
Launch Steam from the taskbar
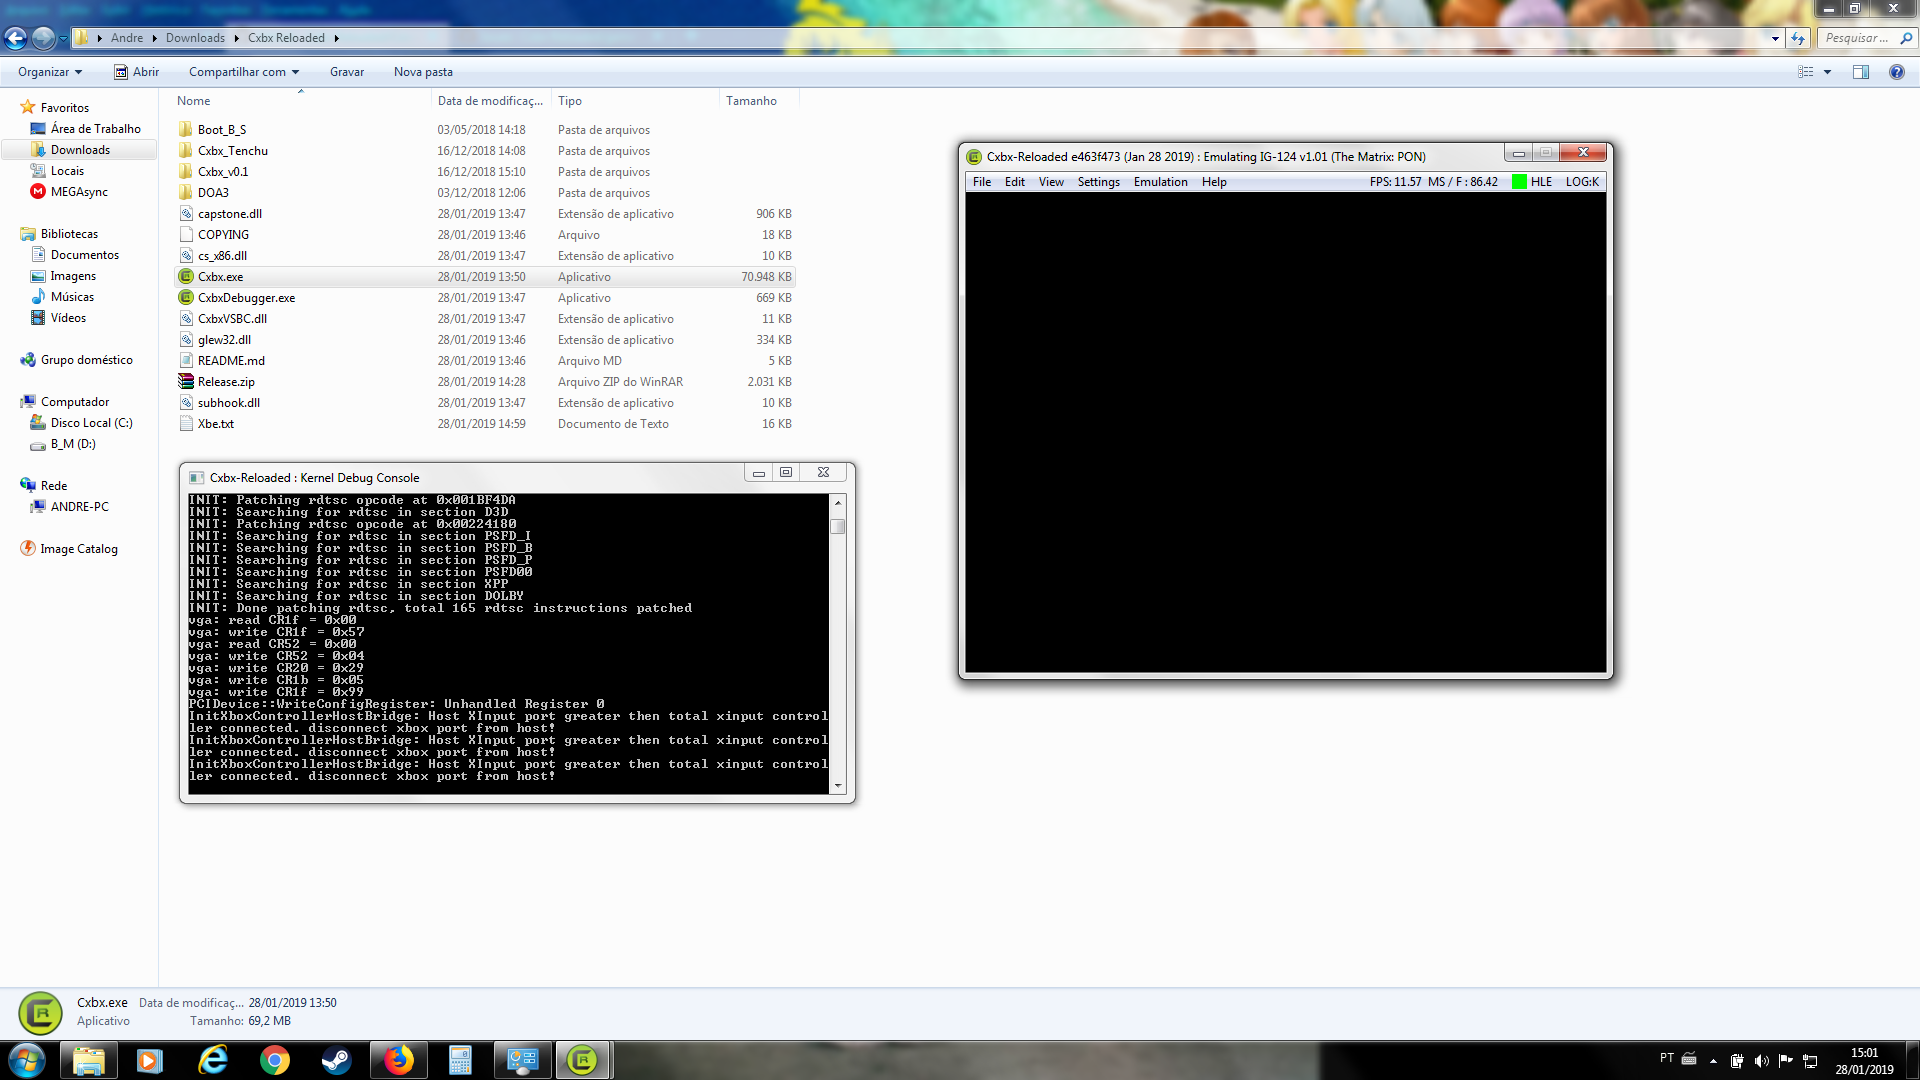coord(336,1060)
